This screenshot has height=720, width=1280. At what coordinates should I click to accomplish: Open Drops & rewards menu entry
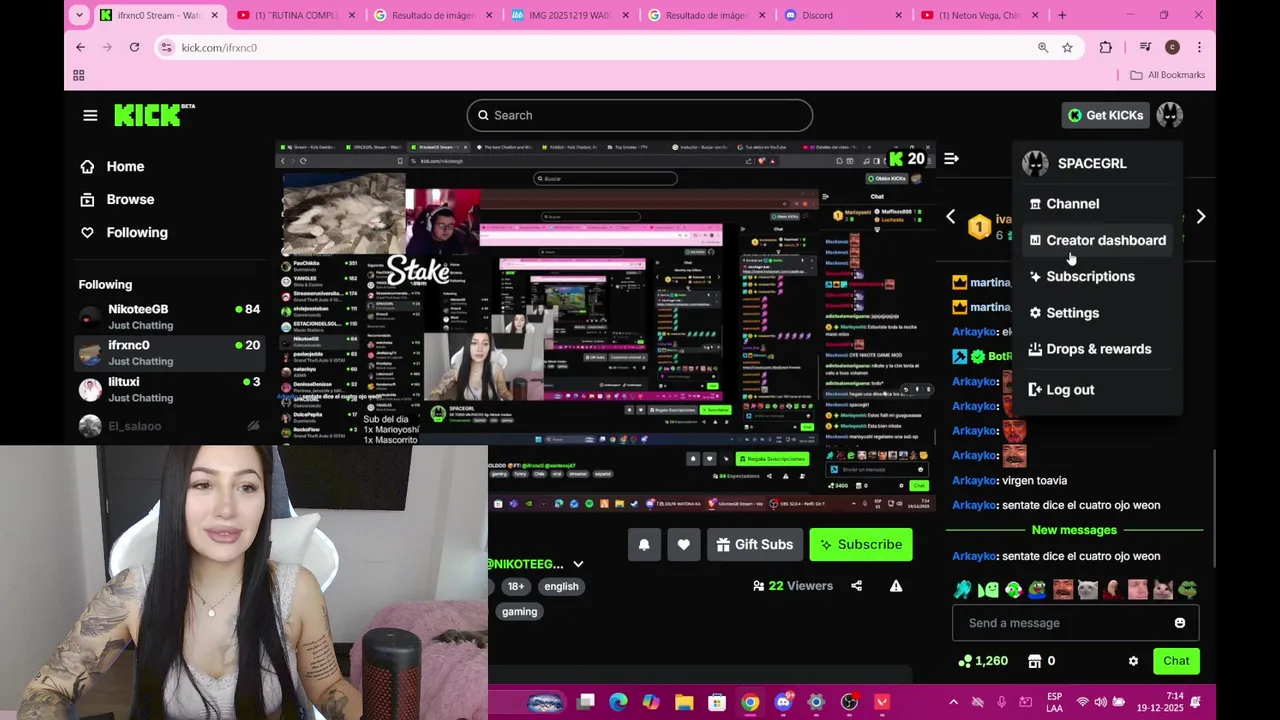(1098, 349)
